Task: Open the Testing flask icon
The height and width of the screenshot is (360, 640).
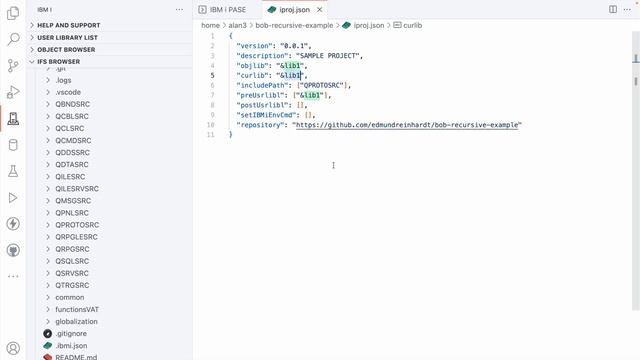Action: point(13,171)
